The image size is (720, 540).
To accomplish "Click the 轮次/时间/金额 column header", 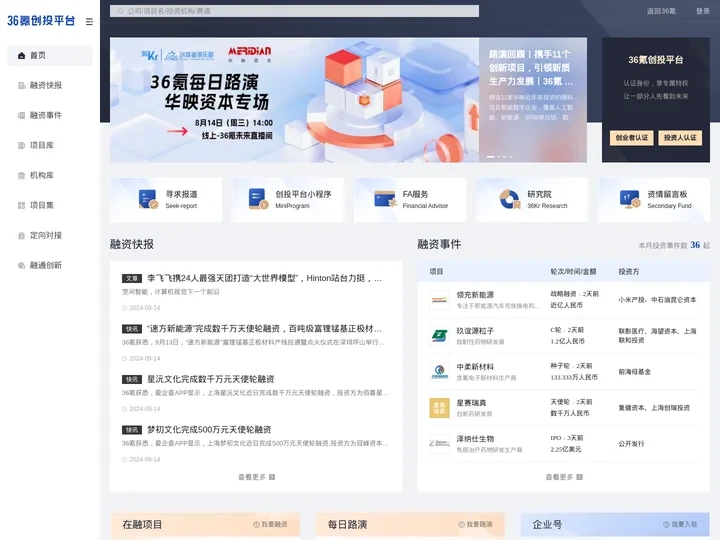I will 573,272.
